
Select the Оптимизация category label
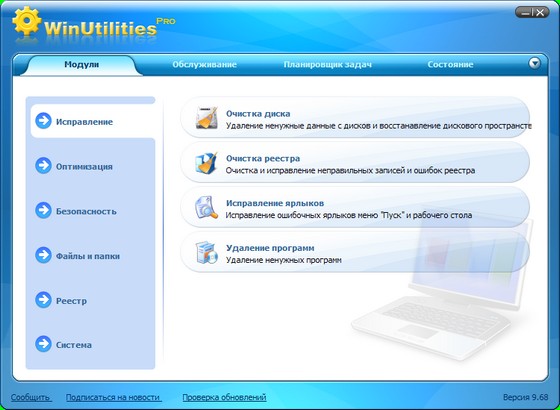coord(84,167)
